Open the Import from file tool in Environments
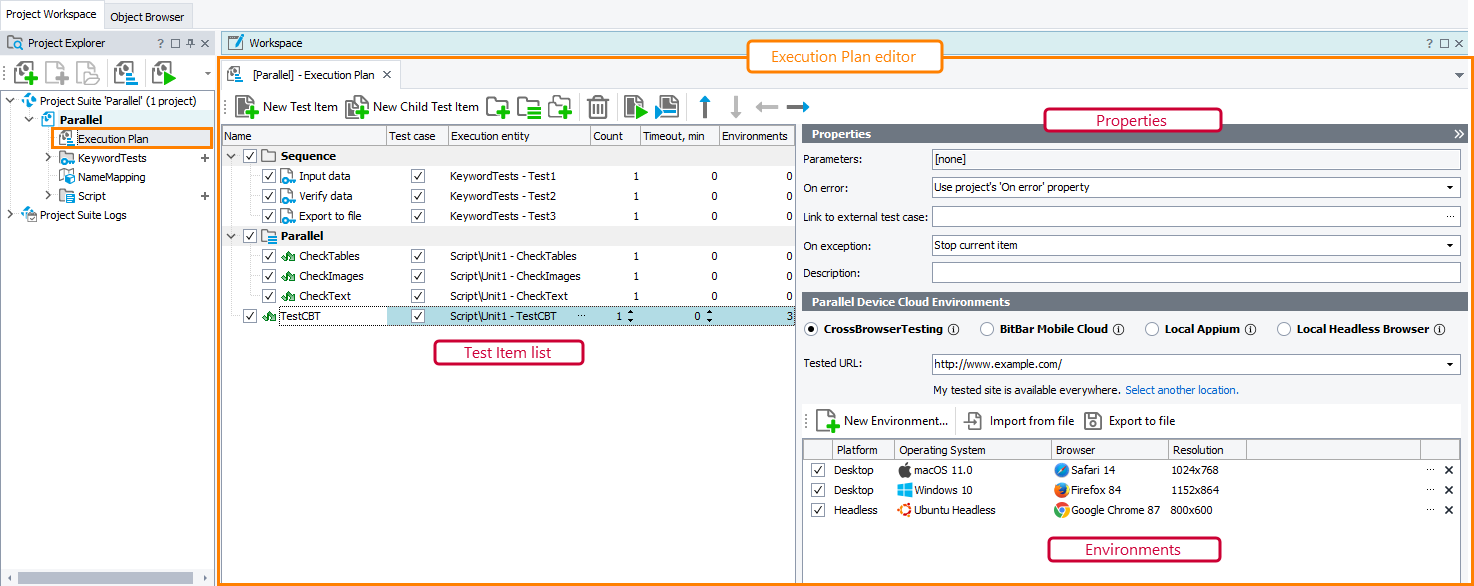 pyautogui.click(x=1018, y=420)
